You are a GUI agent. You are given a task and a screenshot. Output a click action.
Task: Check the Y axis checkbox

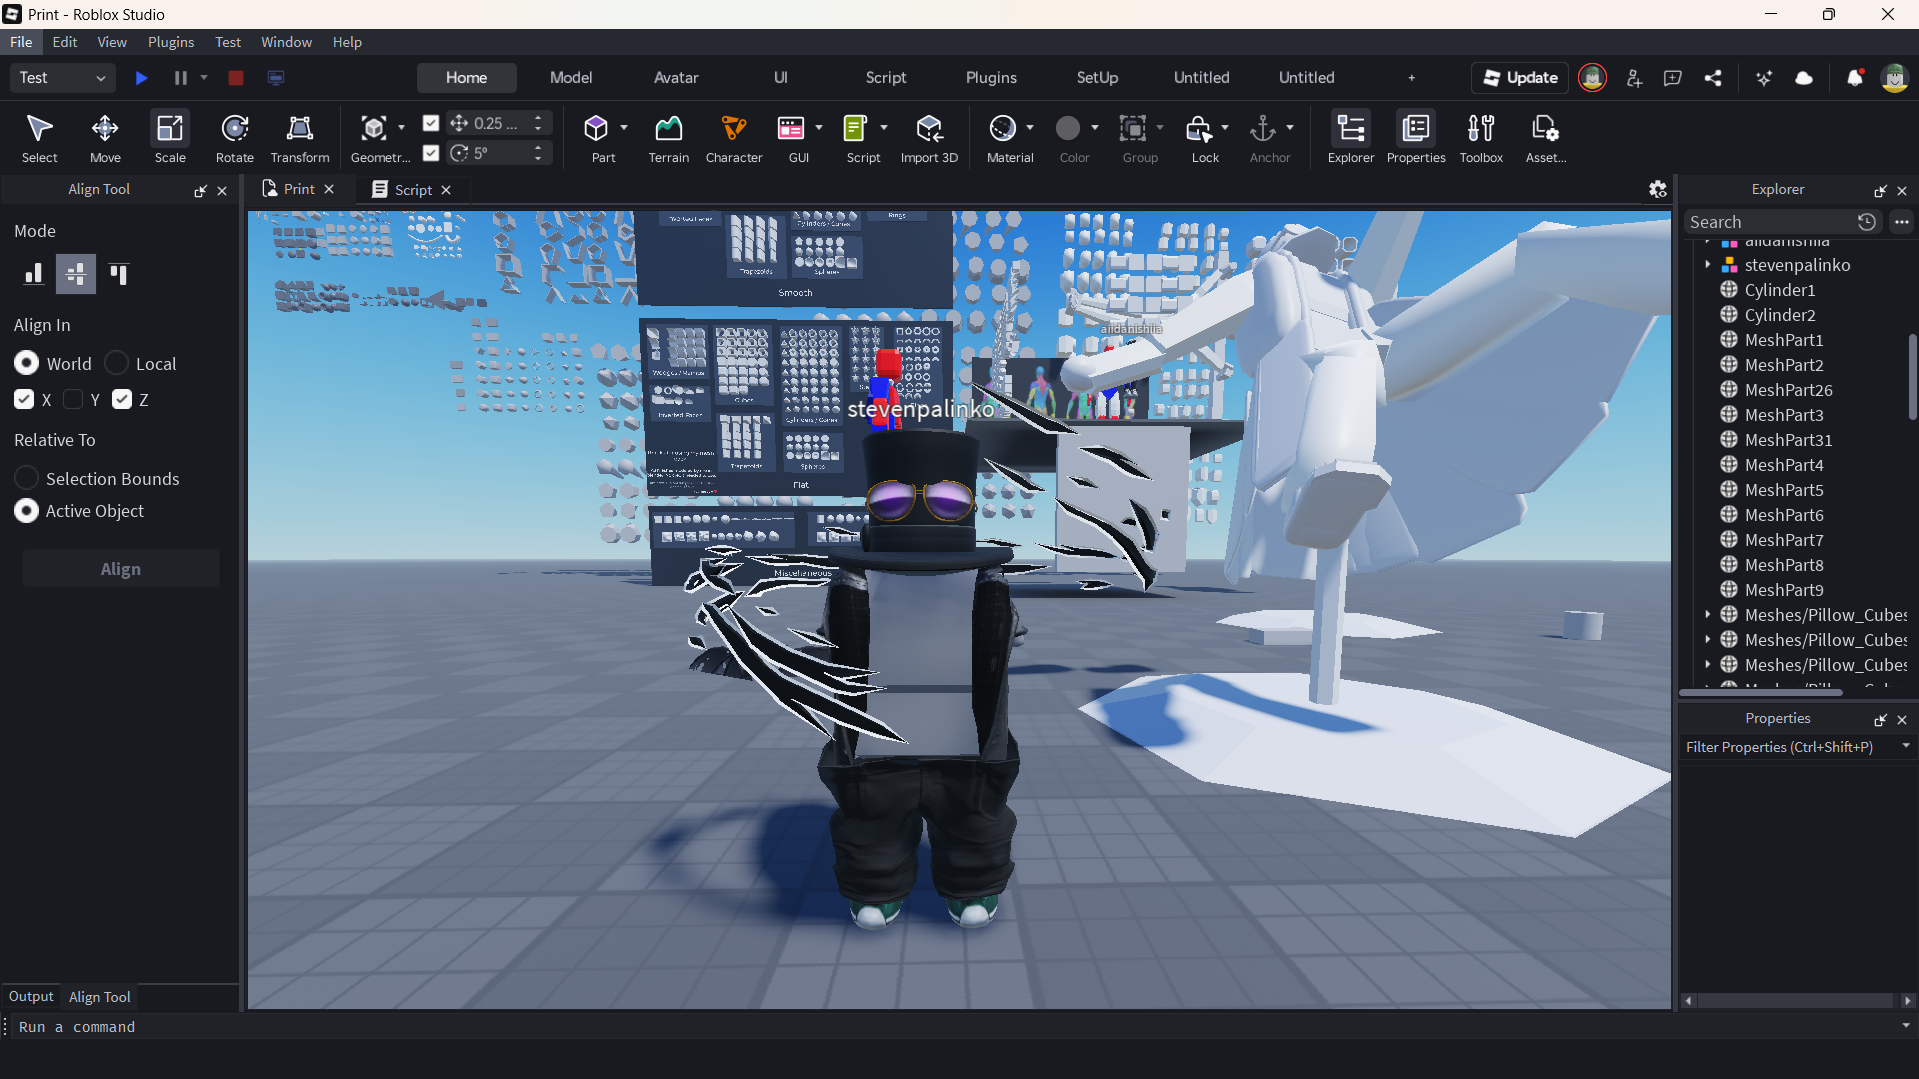coord(73,399)
